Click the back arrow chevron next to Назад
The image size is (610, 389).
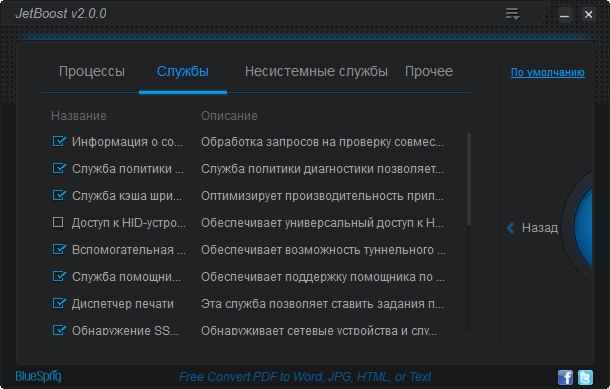511,227
